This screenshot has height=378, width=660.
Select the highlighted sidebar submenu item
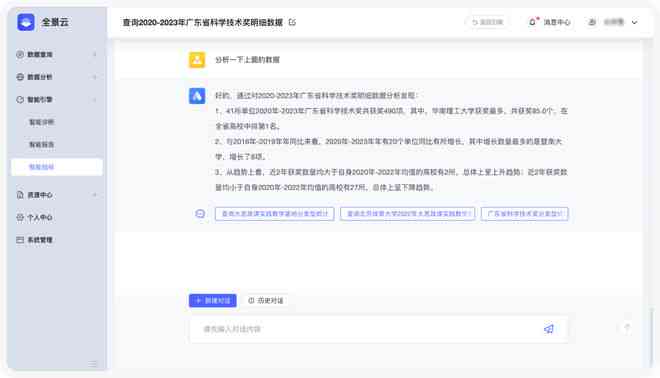tap(57, 167)
